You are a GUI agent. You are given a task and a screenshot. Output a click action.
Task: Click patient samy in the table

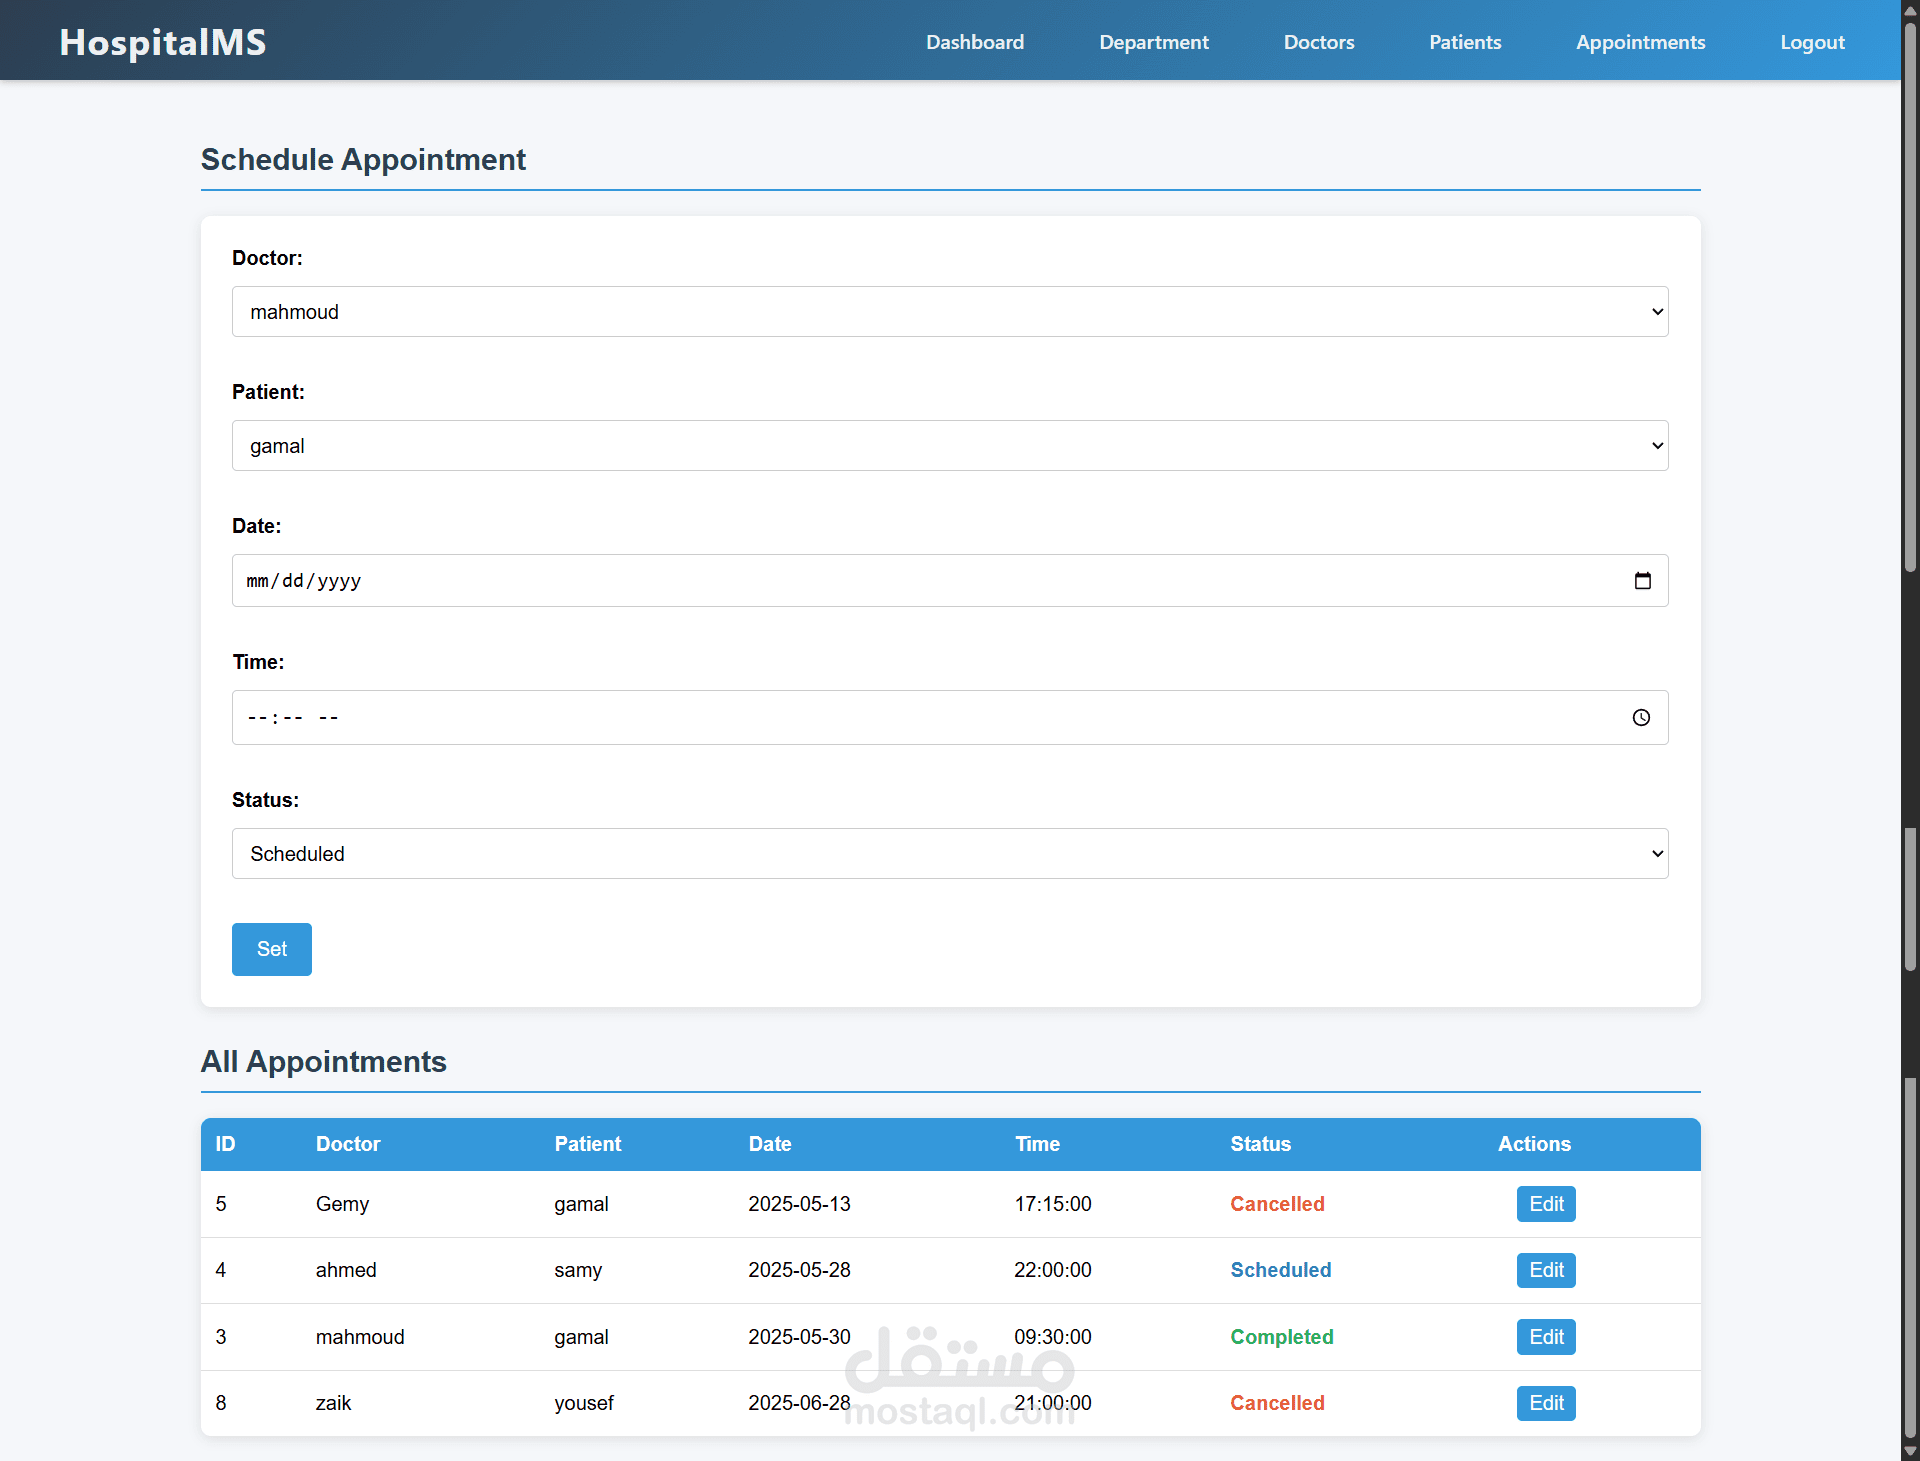coord(578,1271)
